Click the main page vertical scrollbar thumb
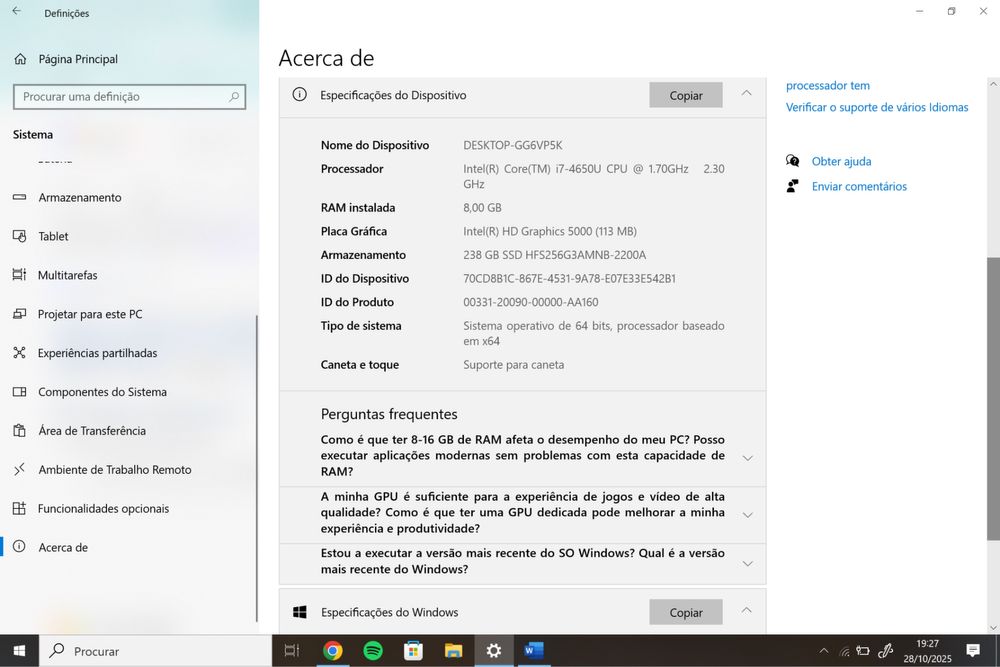This screenshot has height=667, width=1000. [x=993, y=399]
